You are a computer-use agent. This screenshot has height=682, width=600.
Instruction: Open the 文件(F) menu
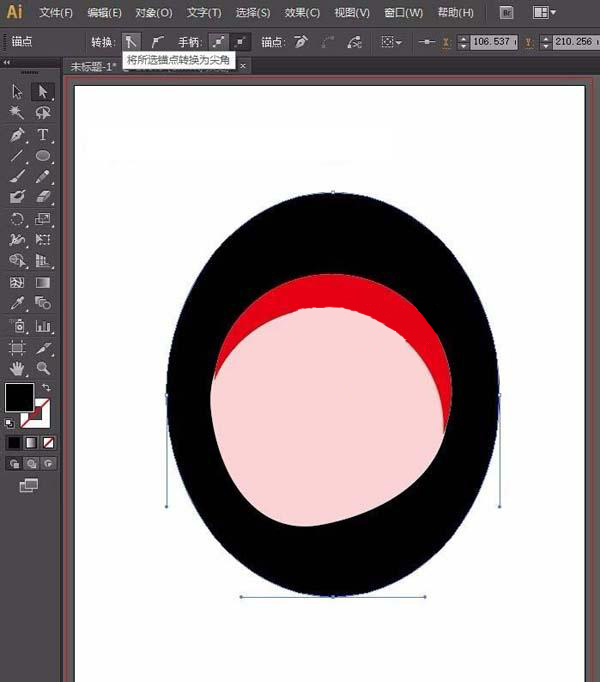point(56,13)
